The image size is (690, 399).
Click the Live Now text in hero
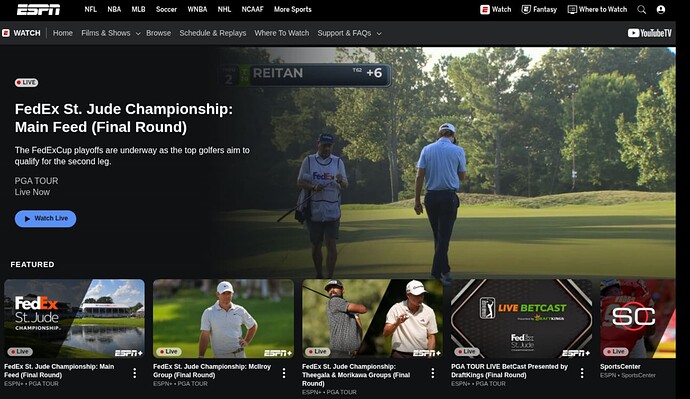coord(32,192)
